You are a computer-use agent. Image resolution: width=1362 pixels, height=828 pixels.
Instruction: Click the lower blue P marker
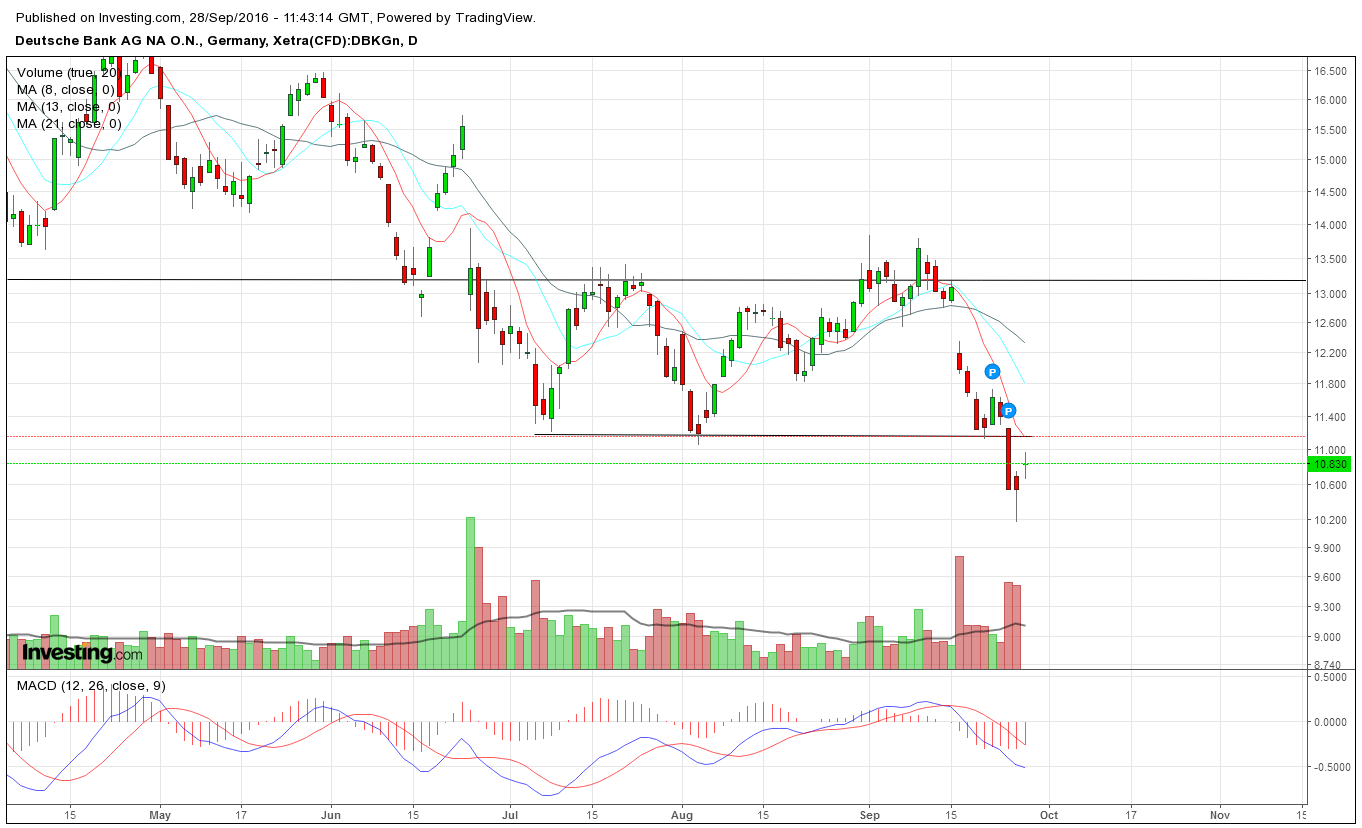1009,410
